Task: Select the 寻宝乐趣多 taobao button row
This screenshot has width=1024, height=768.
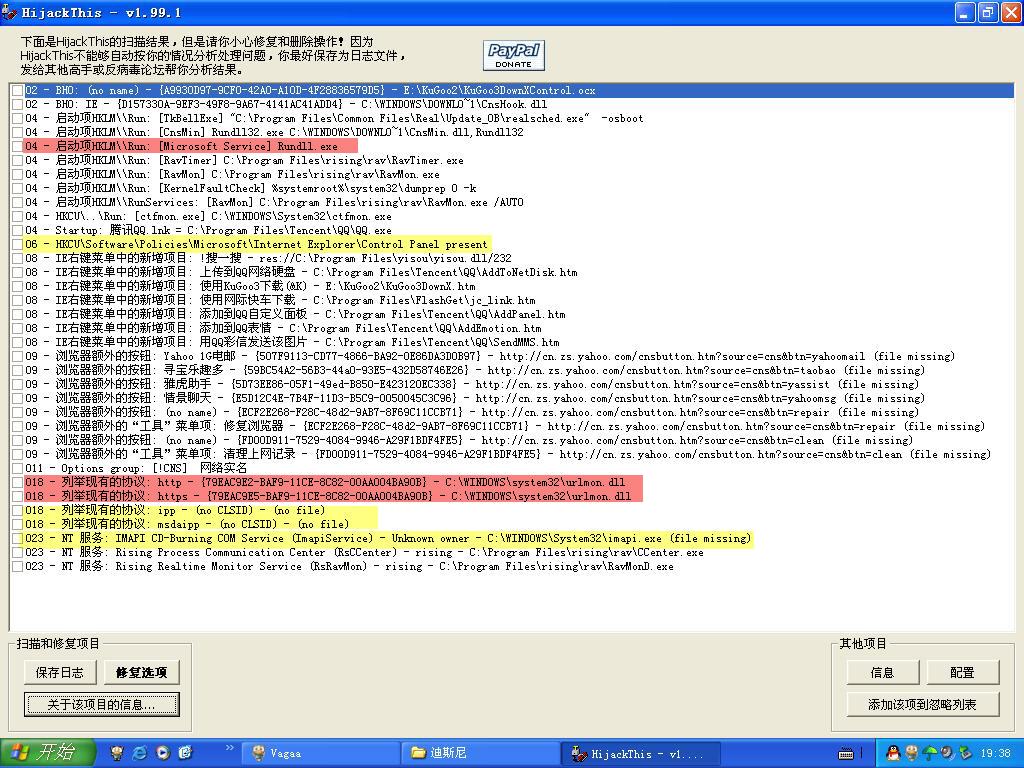Action: click(x=475, y=370)
